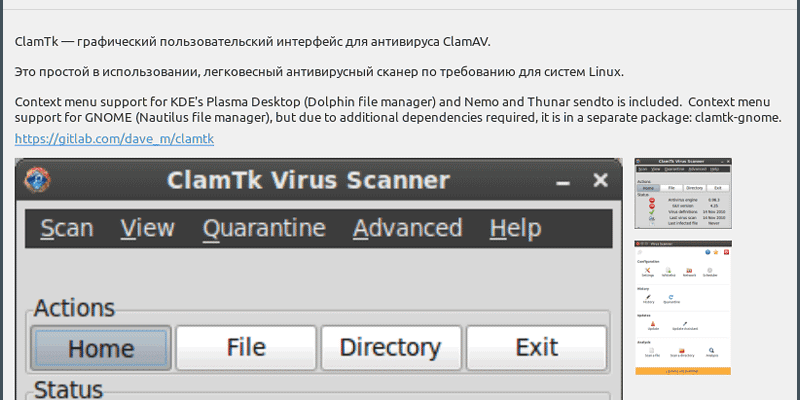Click the Quarantine icon under History in the thumbnail

point(671,297)
